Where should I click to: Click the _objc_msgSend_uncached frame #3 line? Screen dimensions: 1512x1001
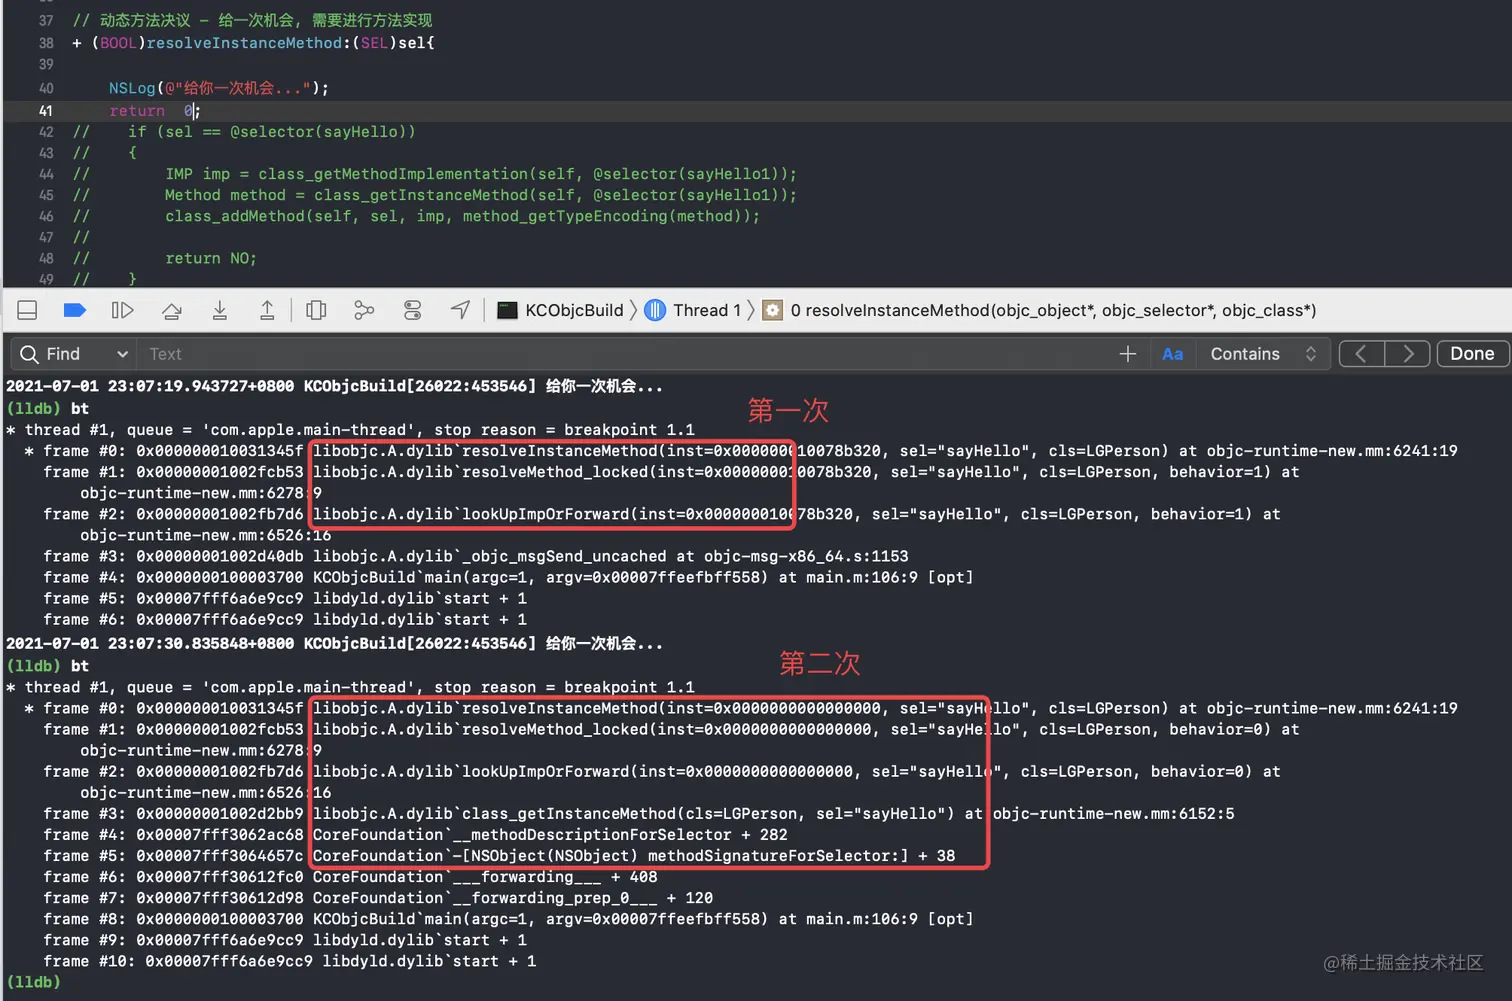click(x=476, y=556)
